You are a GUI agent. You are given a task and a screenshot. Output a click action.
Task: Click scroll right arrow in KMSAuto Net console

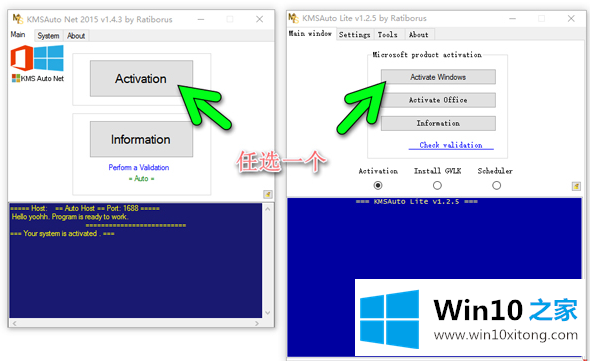[x=257, y=323]
